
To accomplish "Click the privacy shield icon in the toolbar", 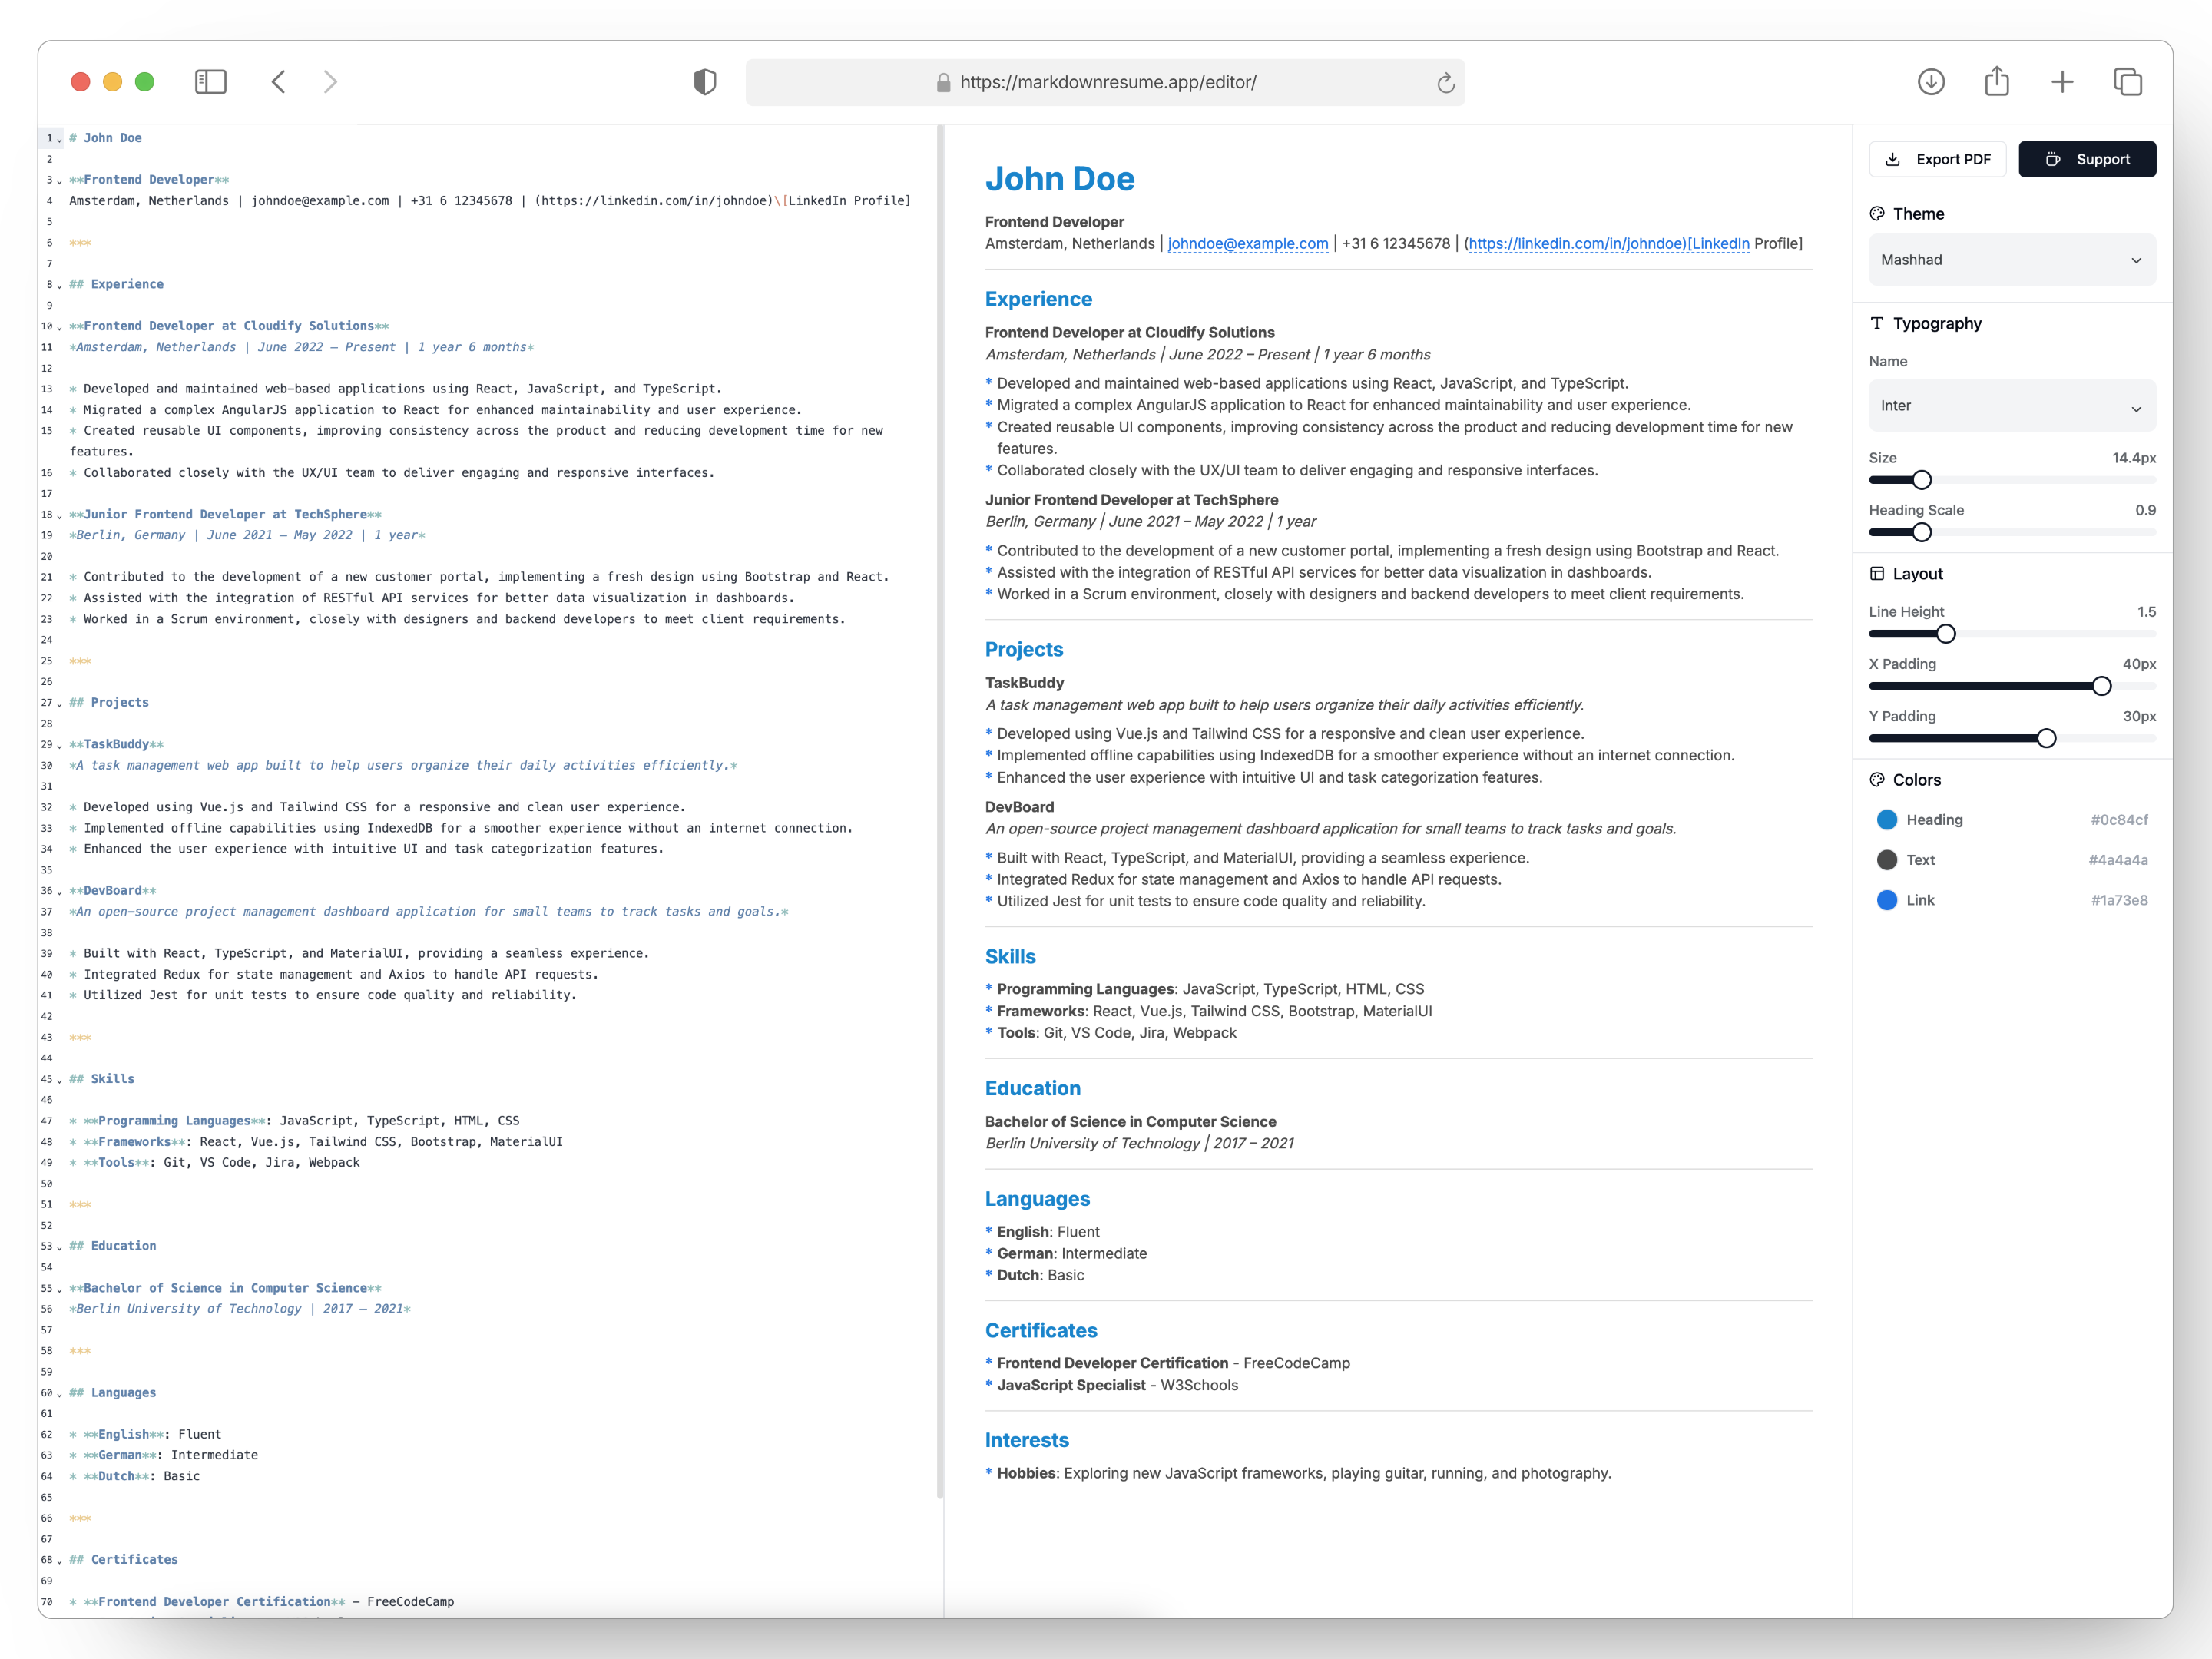I will (706, 82).
